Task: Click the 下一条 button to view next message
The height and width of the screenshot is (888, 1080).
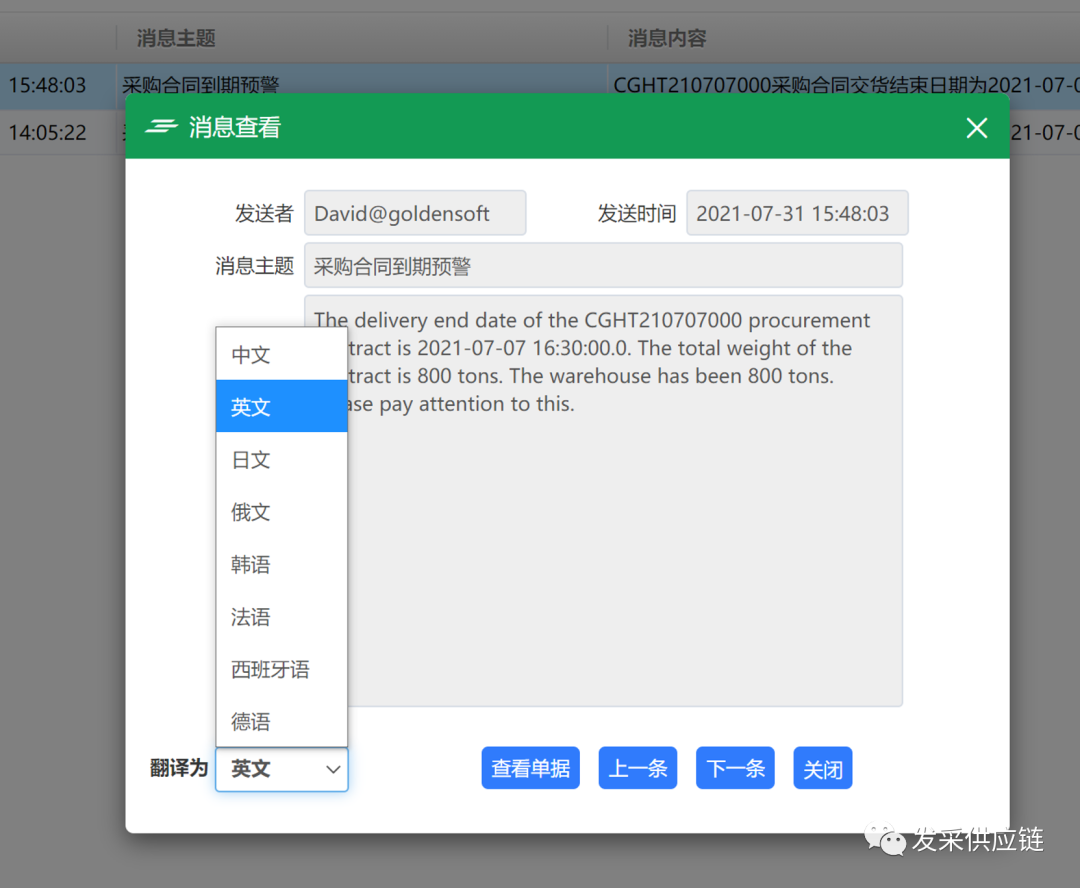Action: pos(735,768)
